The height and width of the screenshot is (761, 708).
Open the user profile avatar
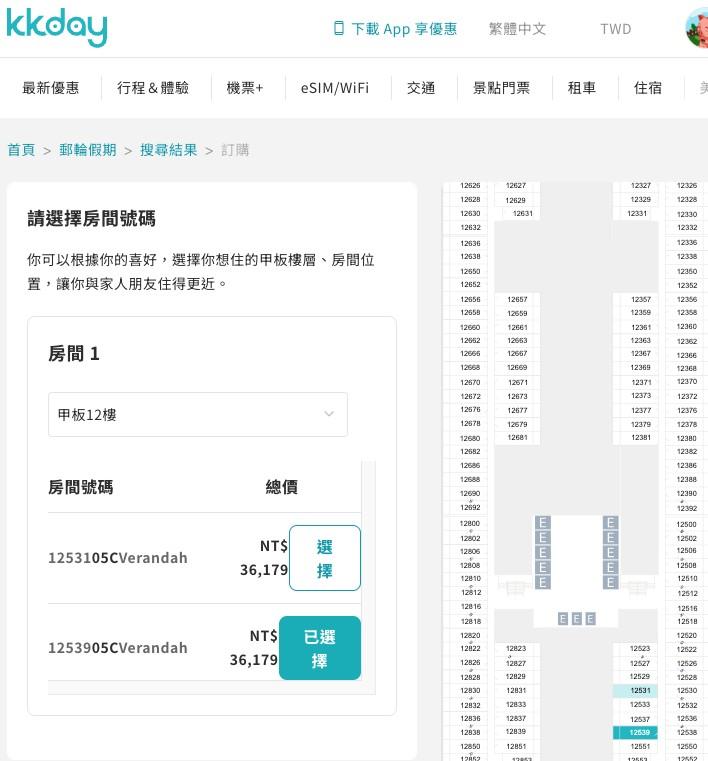[x=697, y=28]
